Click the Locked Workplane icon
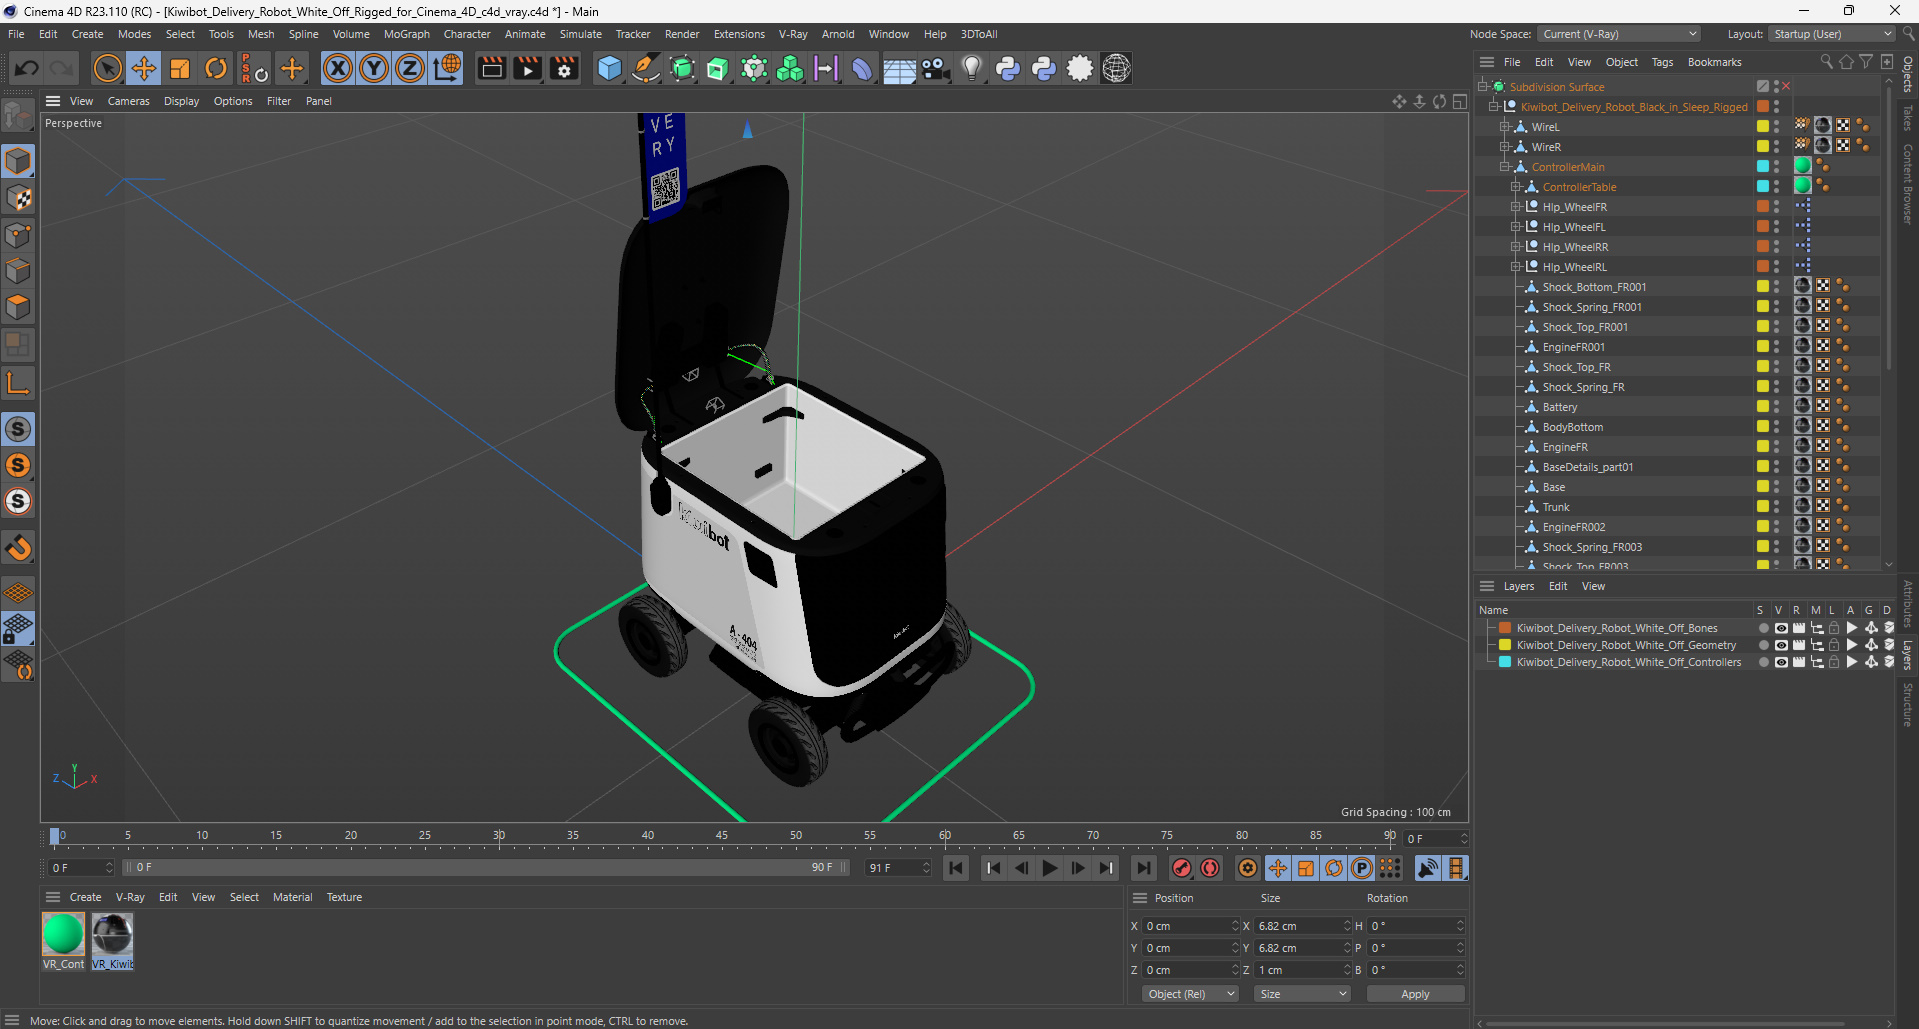Viewport: 1919px width, 1029px height. [19, 628]
